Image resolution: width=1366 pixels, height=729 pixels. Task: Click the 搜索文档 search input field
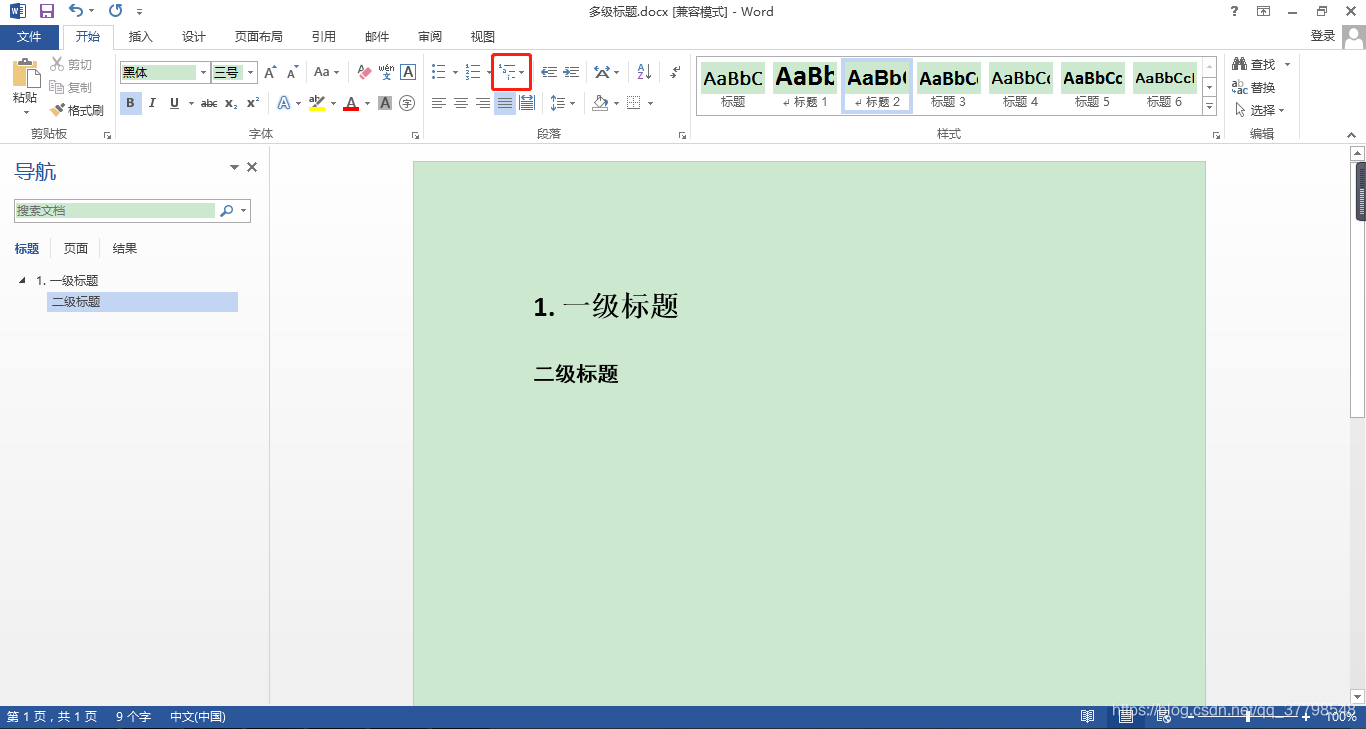[x=115, y=211]
